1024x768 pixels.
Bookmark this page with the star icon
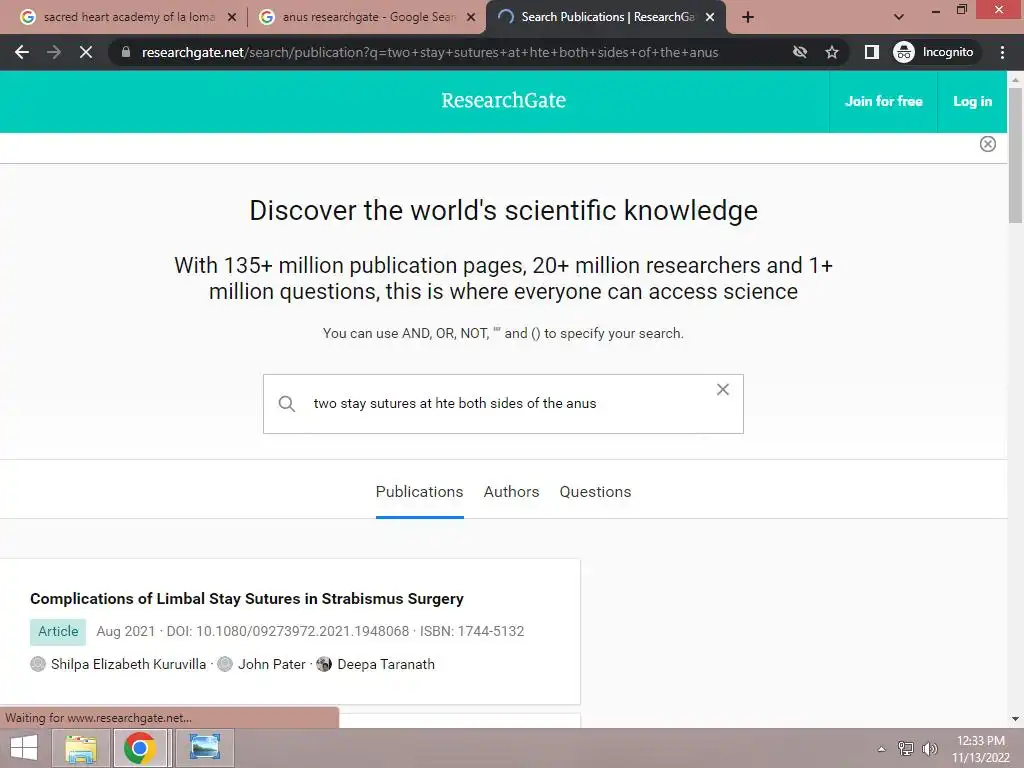click(831, 52)
